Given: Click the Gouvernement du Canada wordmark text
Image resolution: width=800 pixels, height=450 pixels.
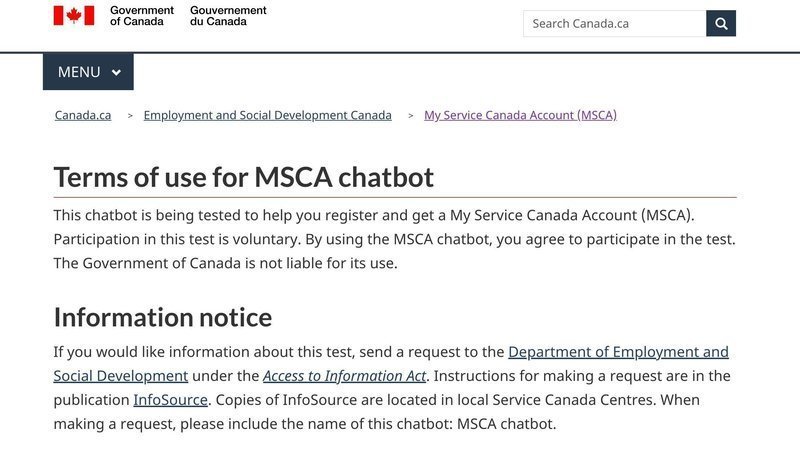Looking at the screenshot, I should point(228,16).
